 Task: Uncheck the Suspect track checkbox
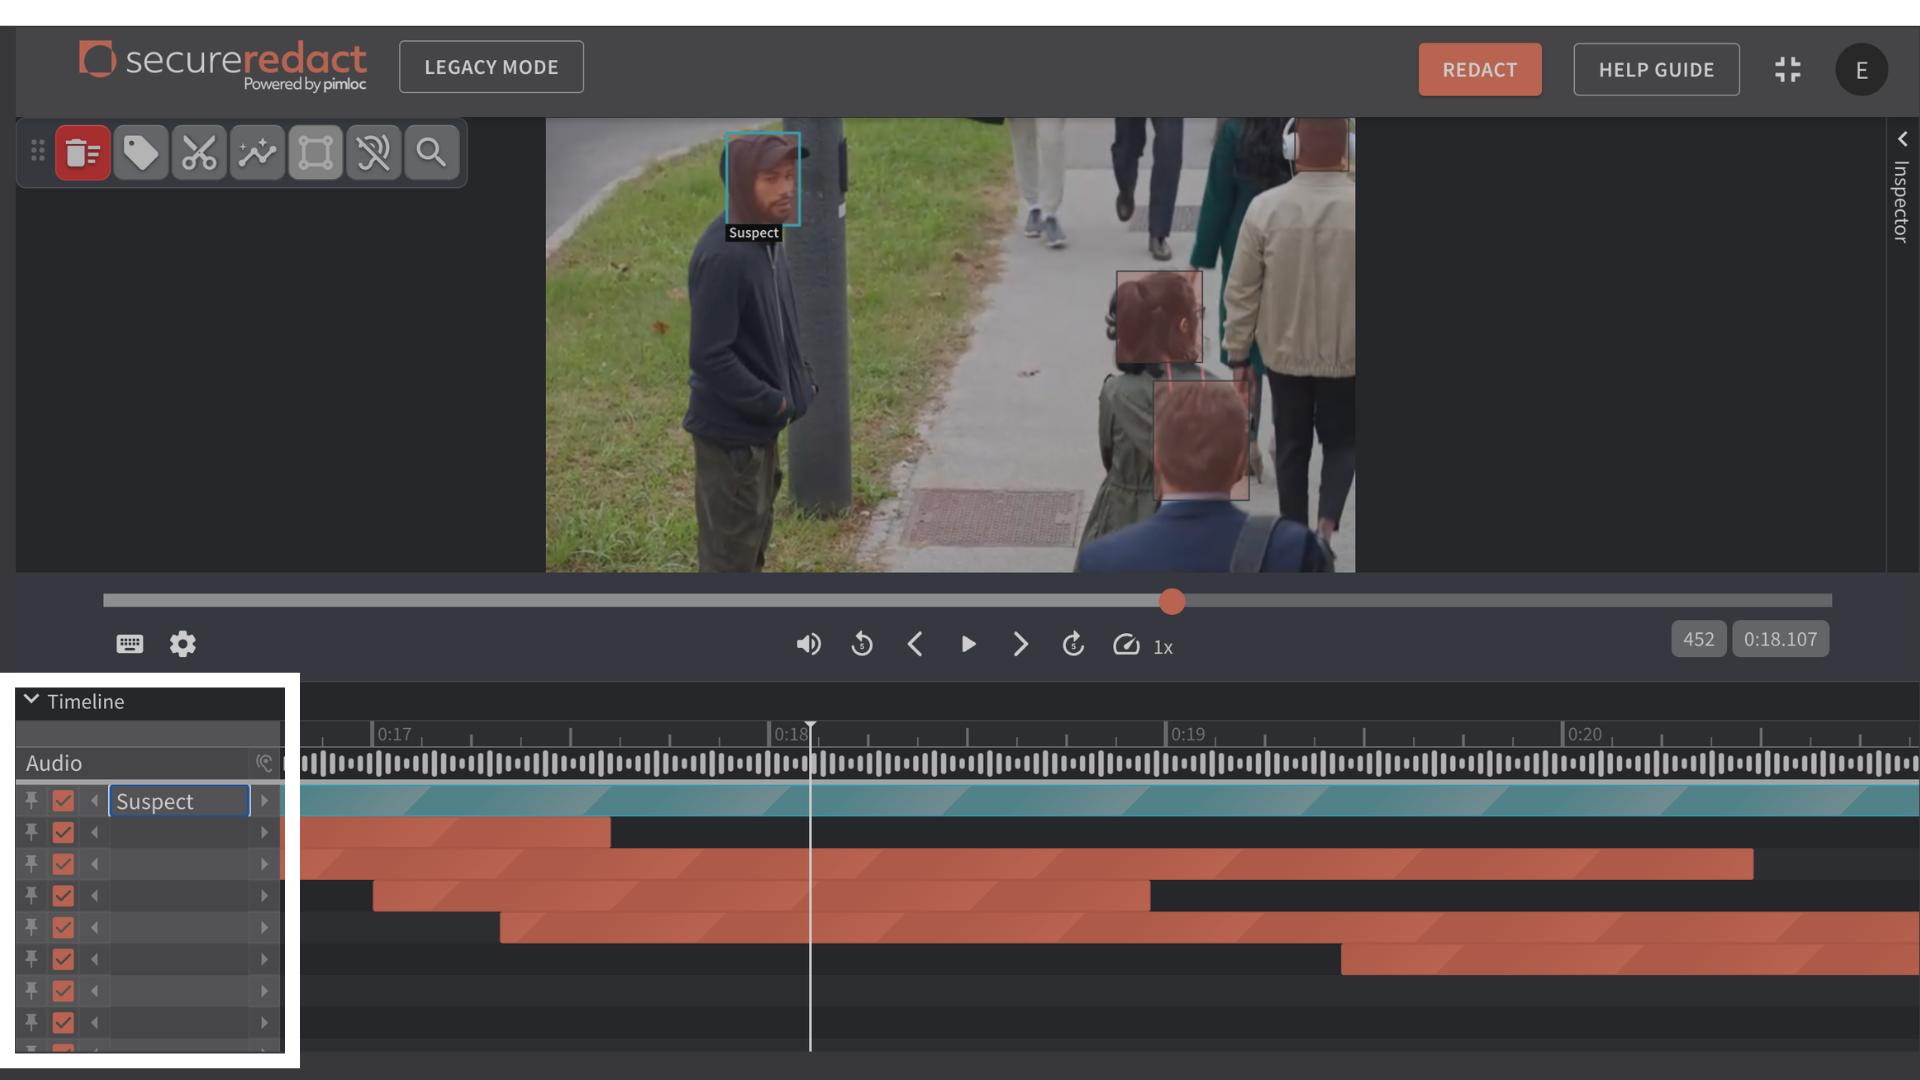(x=63, y=801)
